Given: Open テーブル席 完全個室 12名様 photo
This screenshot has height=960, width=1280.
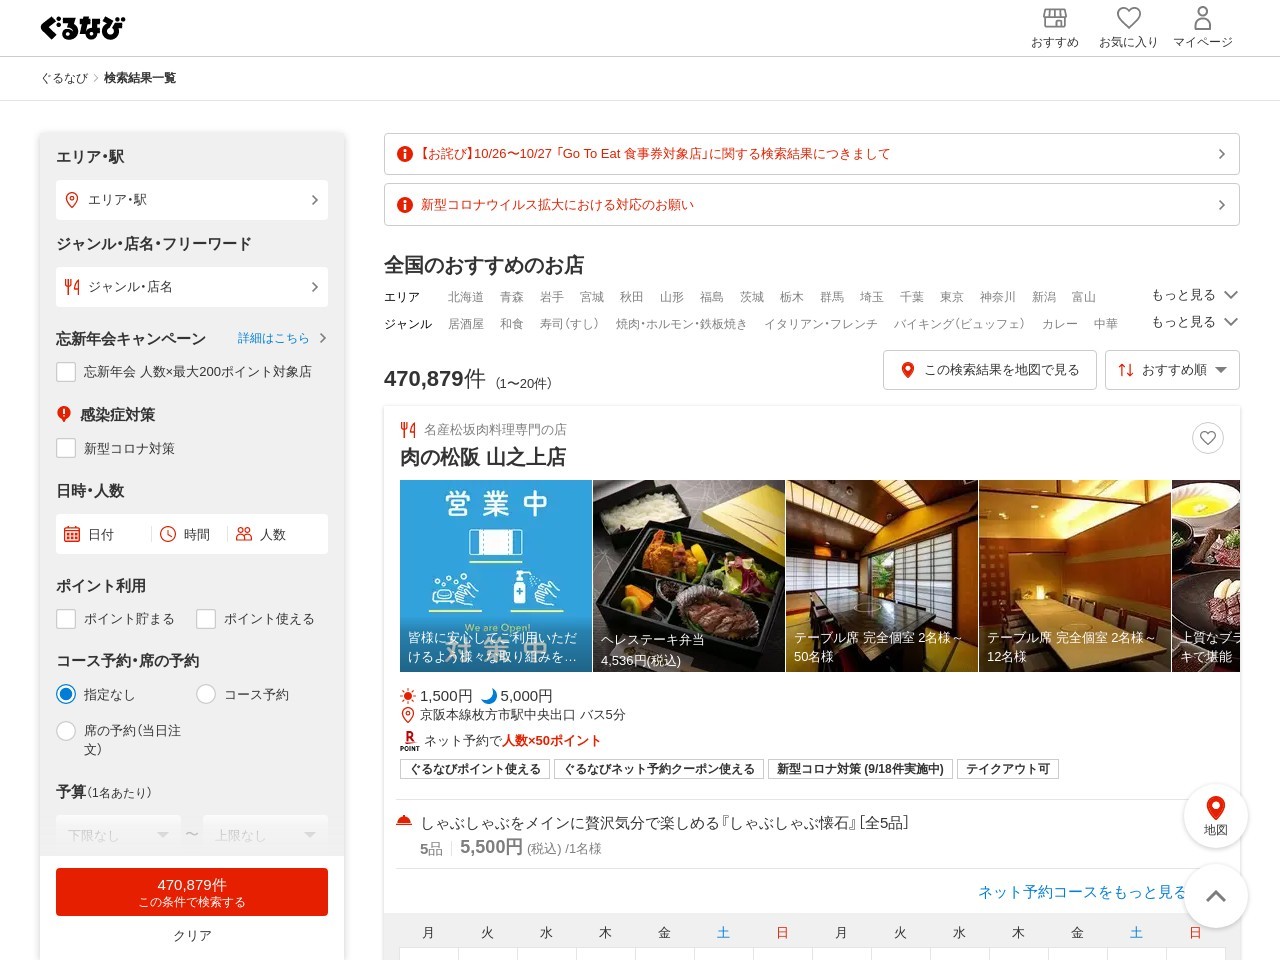Looking at the screenshot, I should (1075, 576).
